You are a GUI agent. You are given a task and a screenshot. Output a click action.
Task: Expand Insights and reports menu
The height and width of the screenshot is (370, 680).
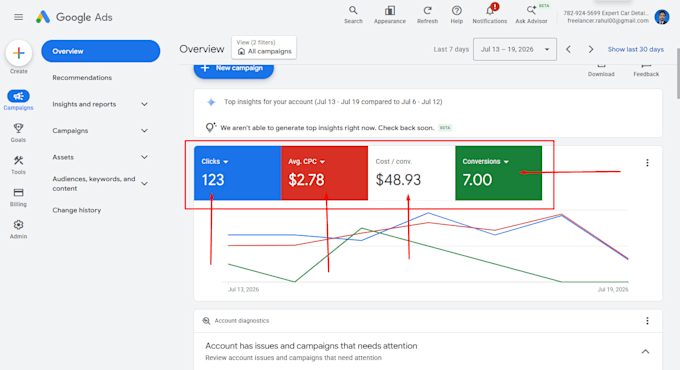(x=144, y=104)
